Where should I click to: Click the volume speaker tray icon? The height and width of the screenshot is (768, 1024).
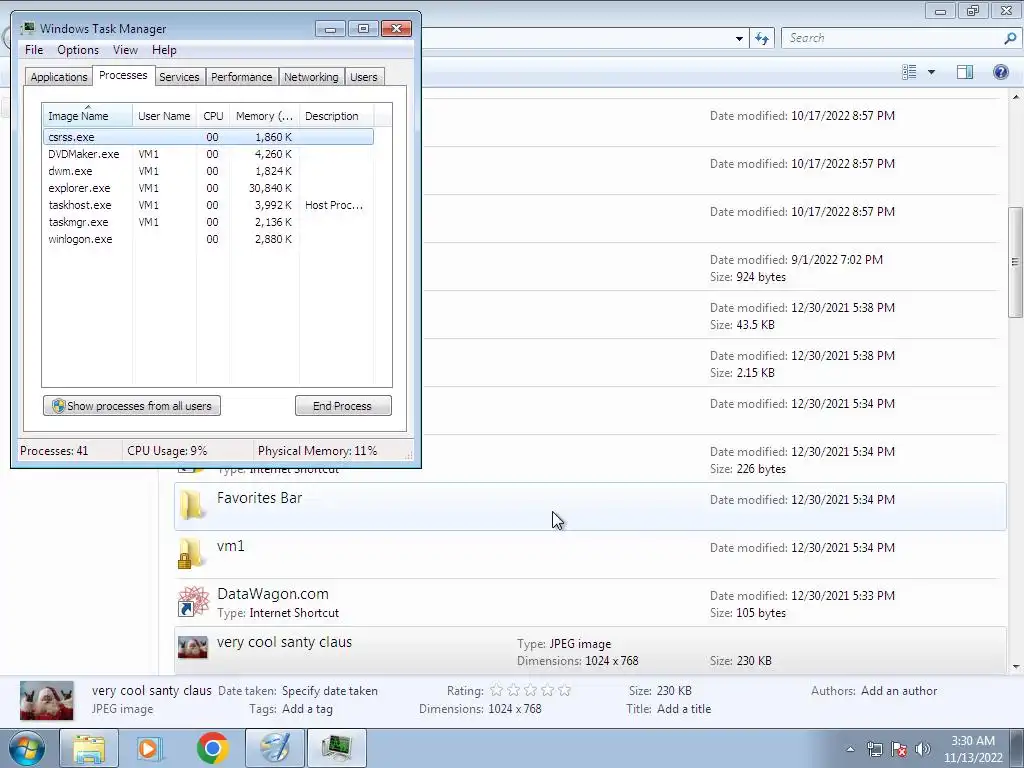923,749
